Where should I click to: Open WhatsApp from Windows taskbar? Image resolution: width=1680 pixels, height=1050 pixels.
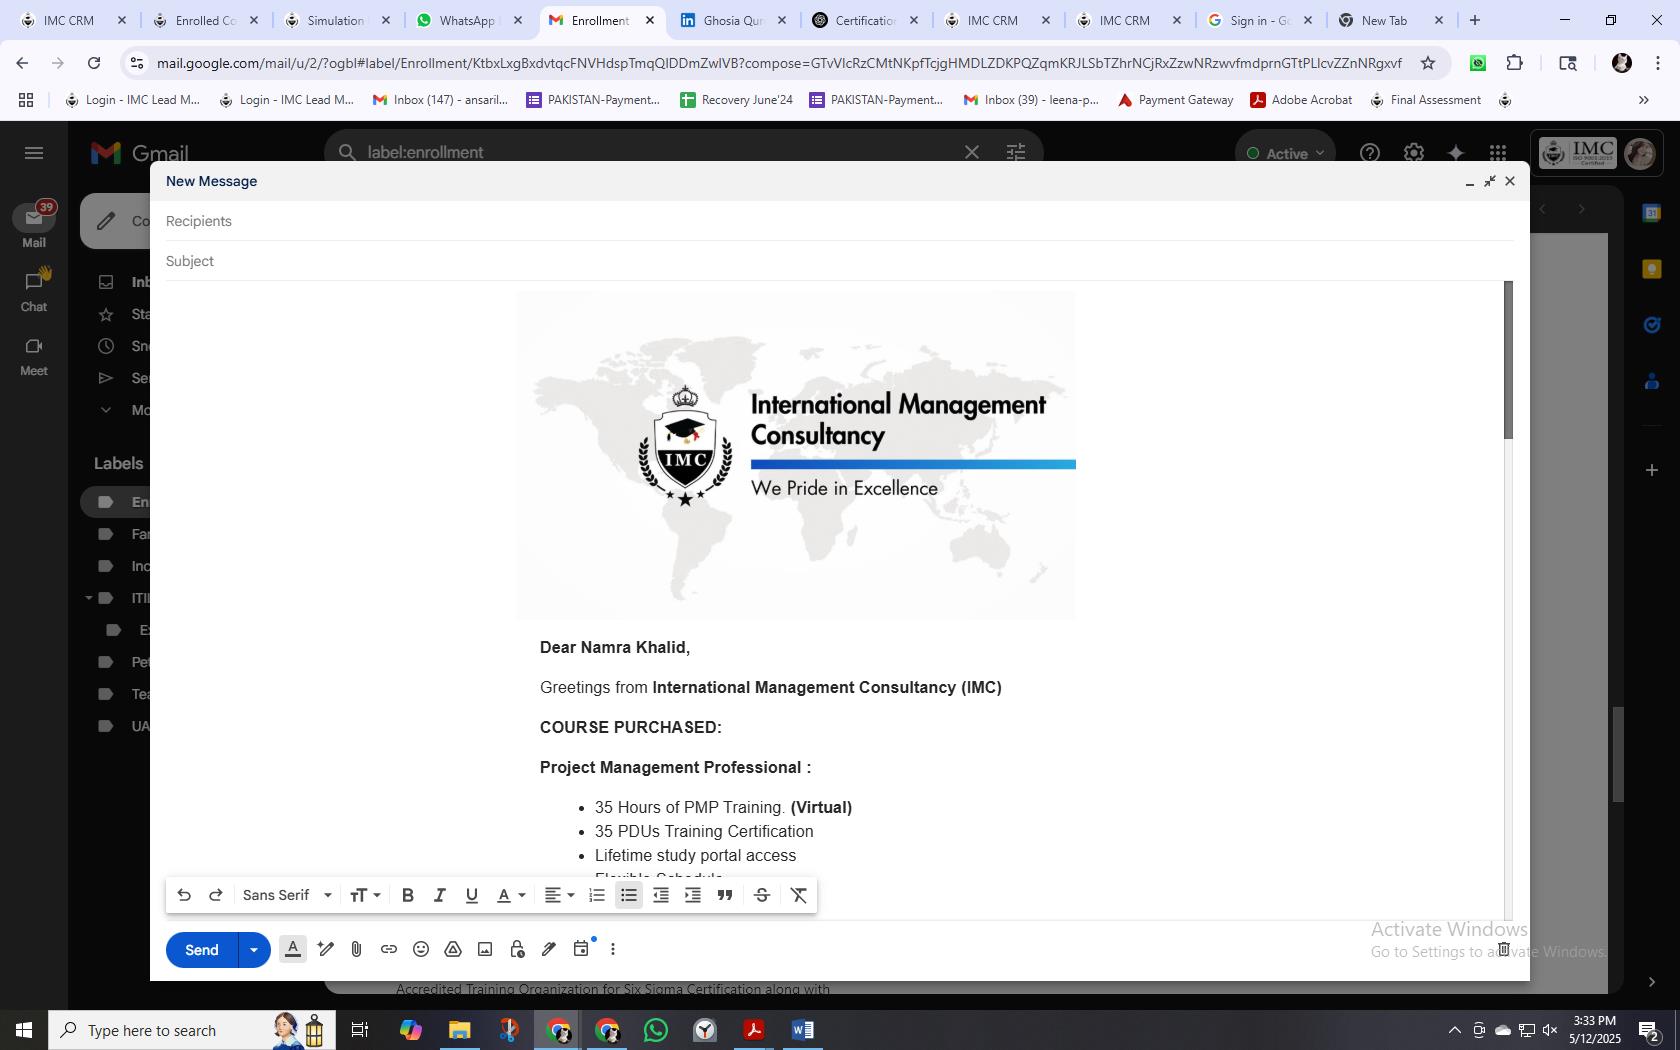coord(656,1030)
